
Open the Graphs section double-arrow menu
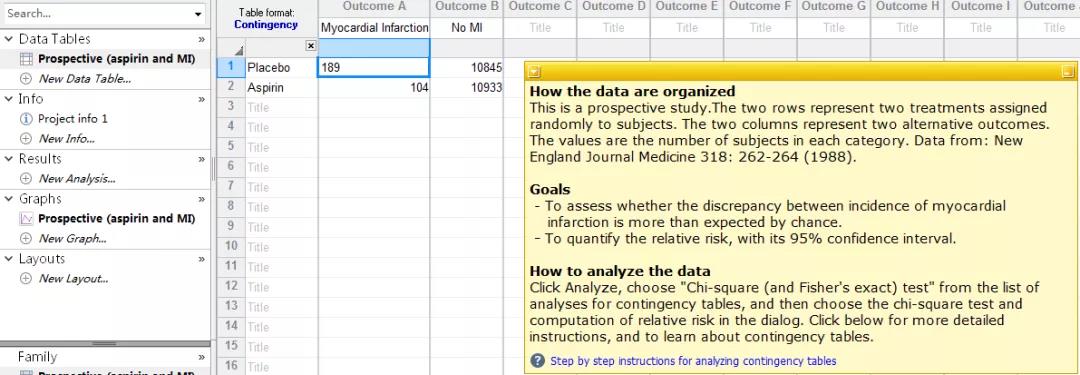[x=202, y=199]
